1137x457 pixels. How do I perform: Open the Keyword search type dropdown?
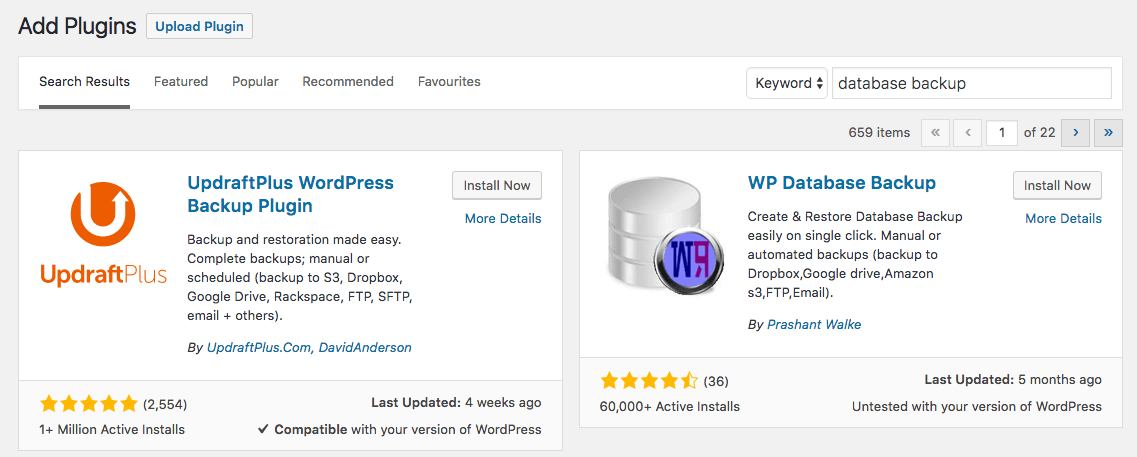pyautogui.click(x=787, y=83)
